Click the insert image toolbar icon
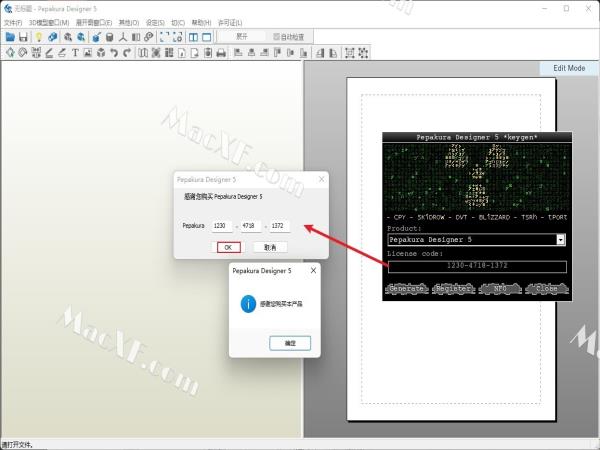This screenshot has height=450, width=600. (88, 52)
